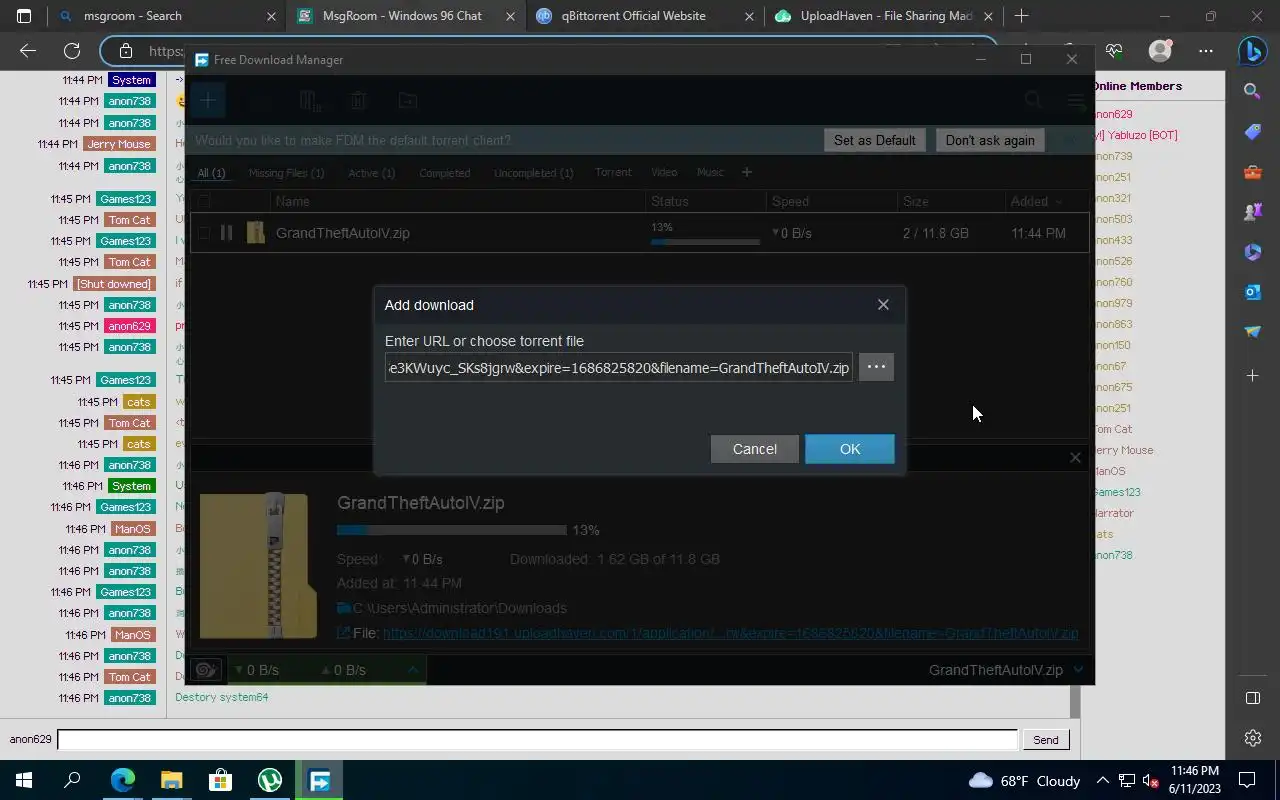Select the Torrent filter tab
Screen dimensions: 1280x800
tap(613, 172)
